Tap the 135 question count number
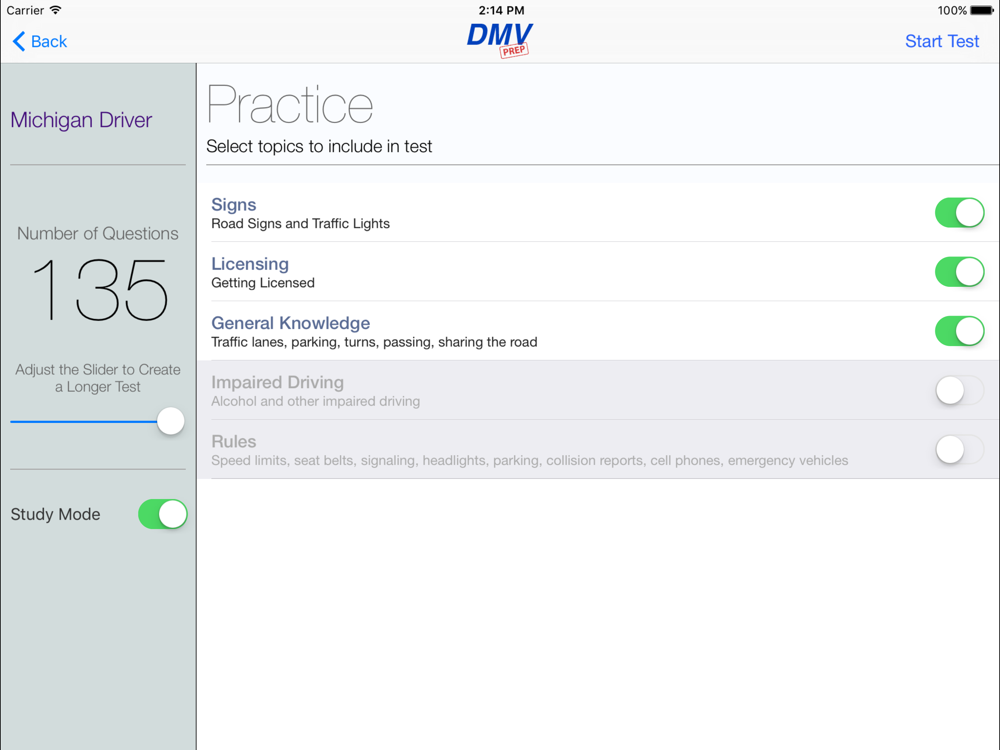This screenshot has width=1000, height=750. (x=99, y=290)
